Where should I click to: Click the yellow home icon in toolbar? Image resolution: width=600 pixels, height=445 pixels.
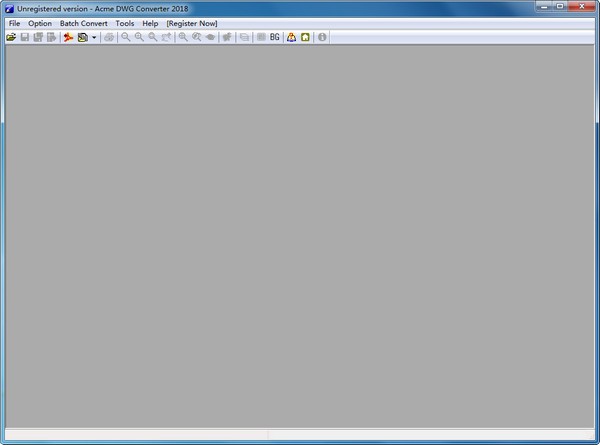click(x=305, y=37)
